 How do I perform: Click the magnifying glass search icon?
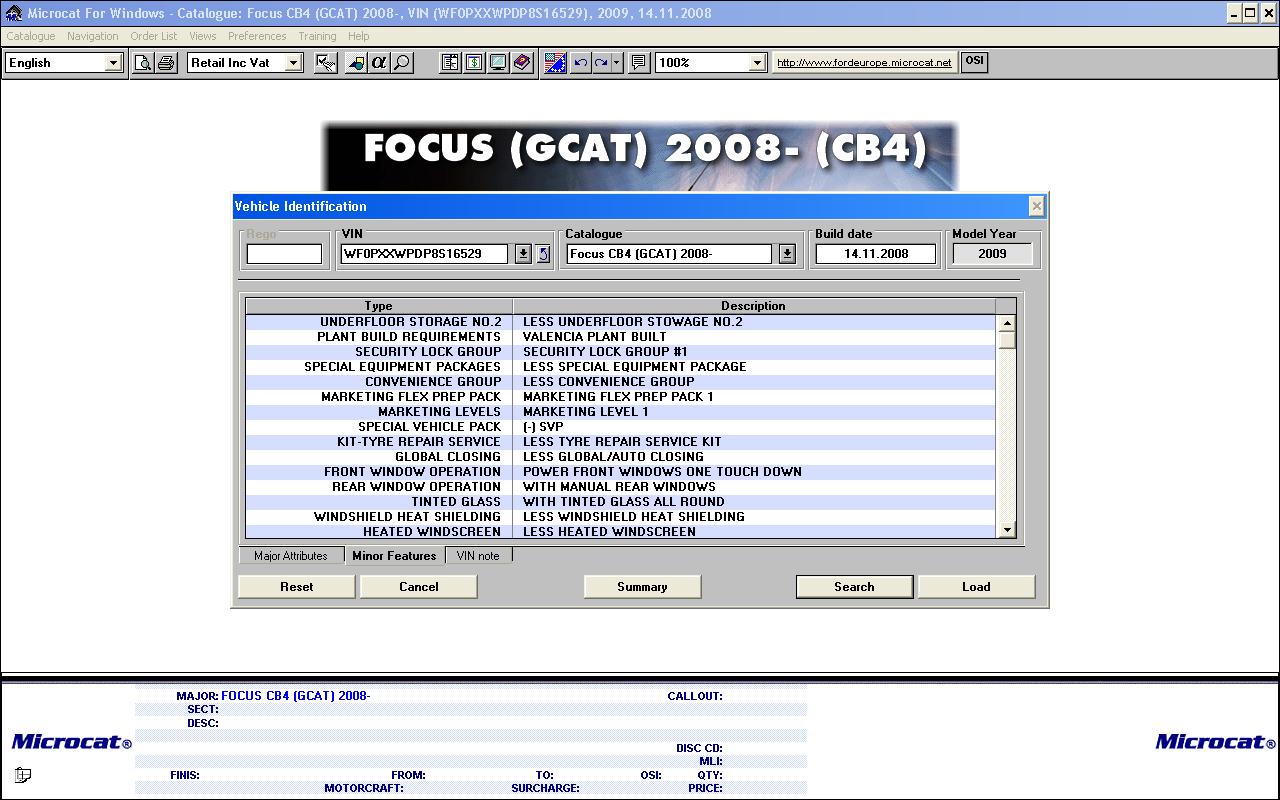[x=402, y=62]
